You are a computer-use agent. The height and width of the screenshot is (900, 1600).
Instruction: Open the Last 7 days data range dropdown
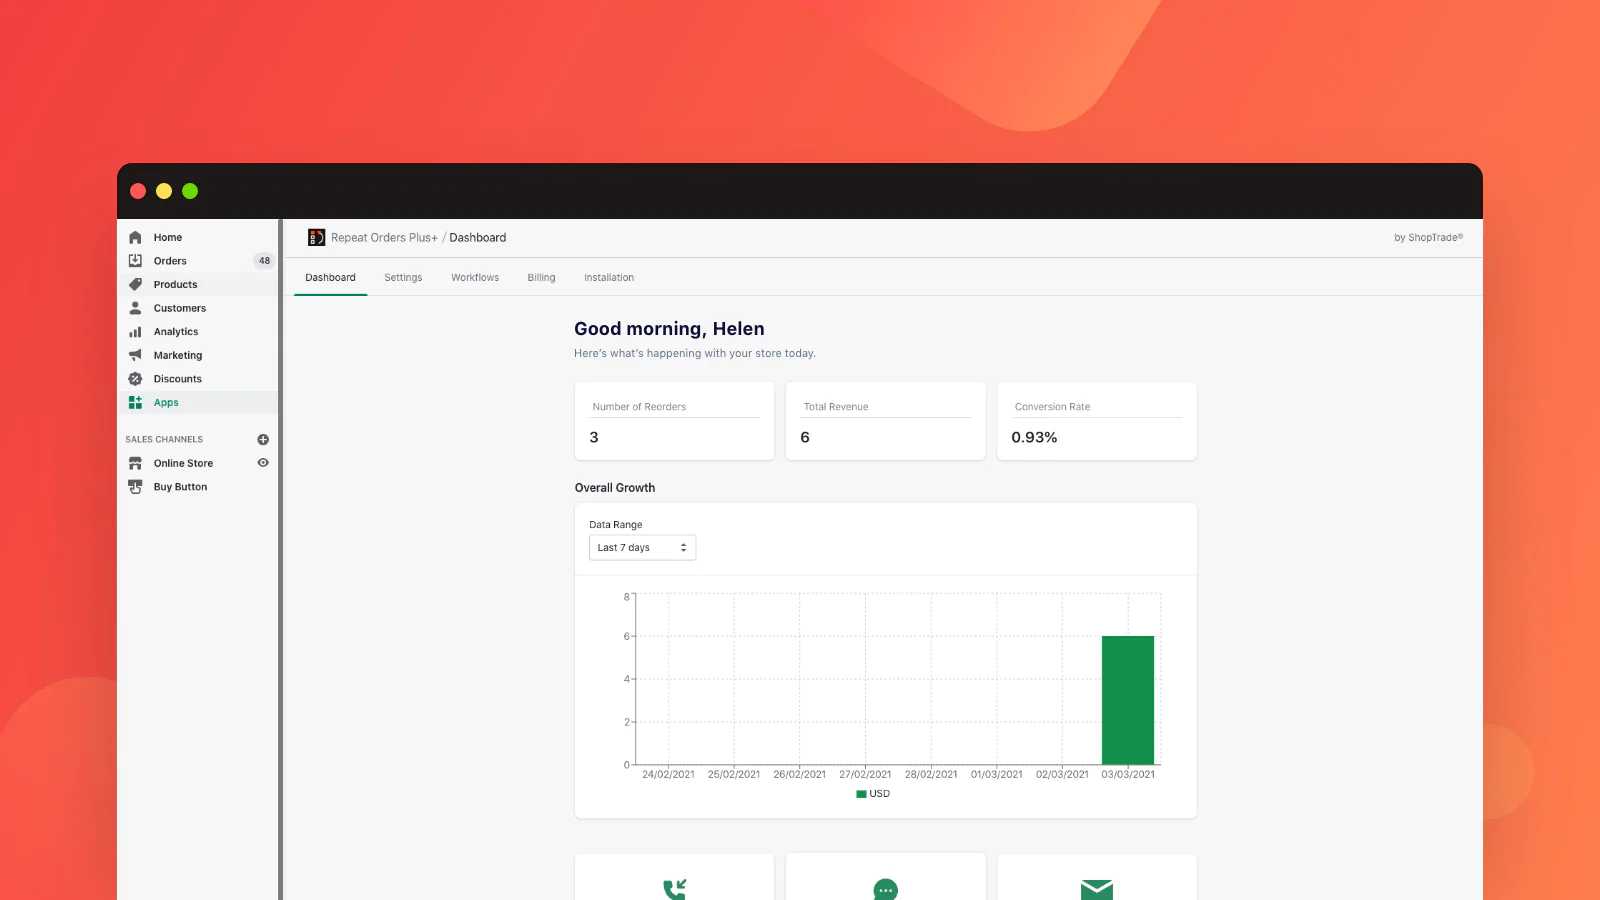tap(642, 547)
